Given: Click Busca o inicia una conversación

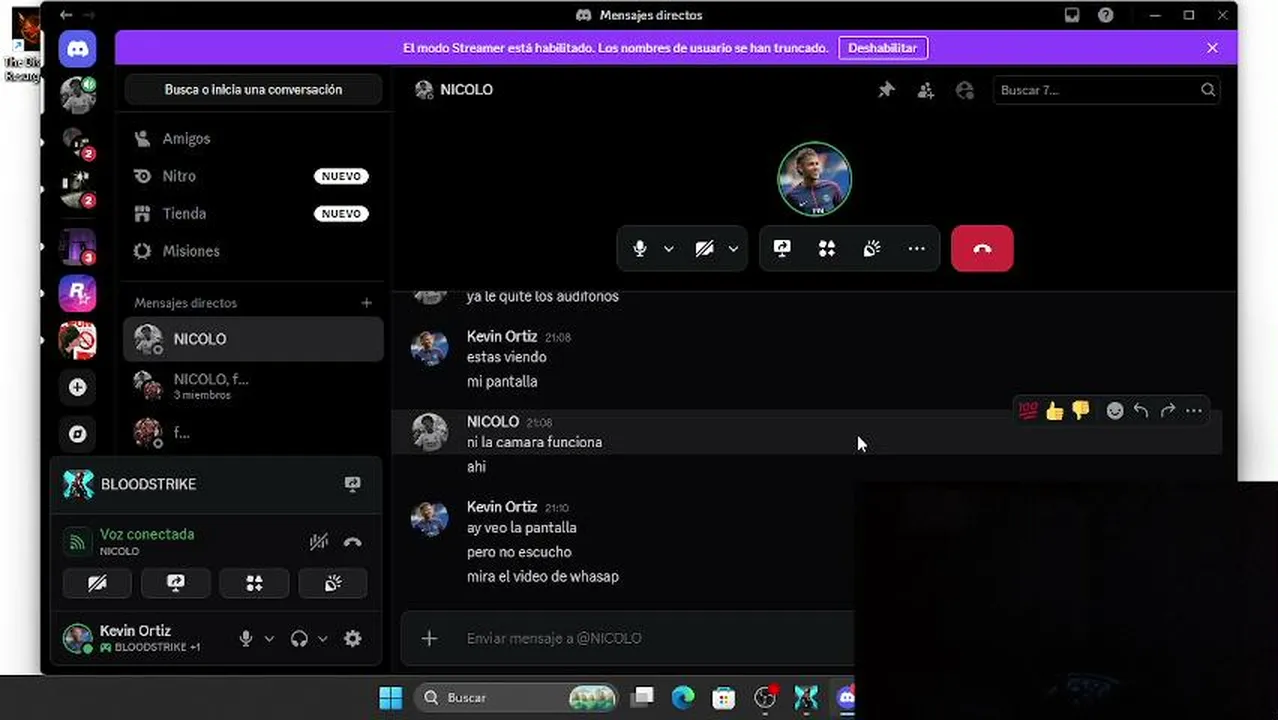Looking at the screenshot, I should pos(253,90).
